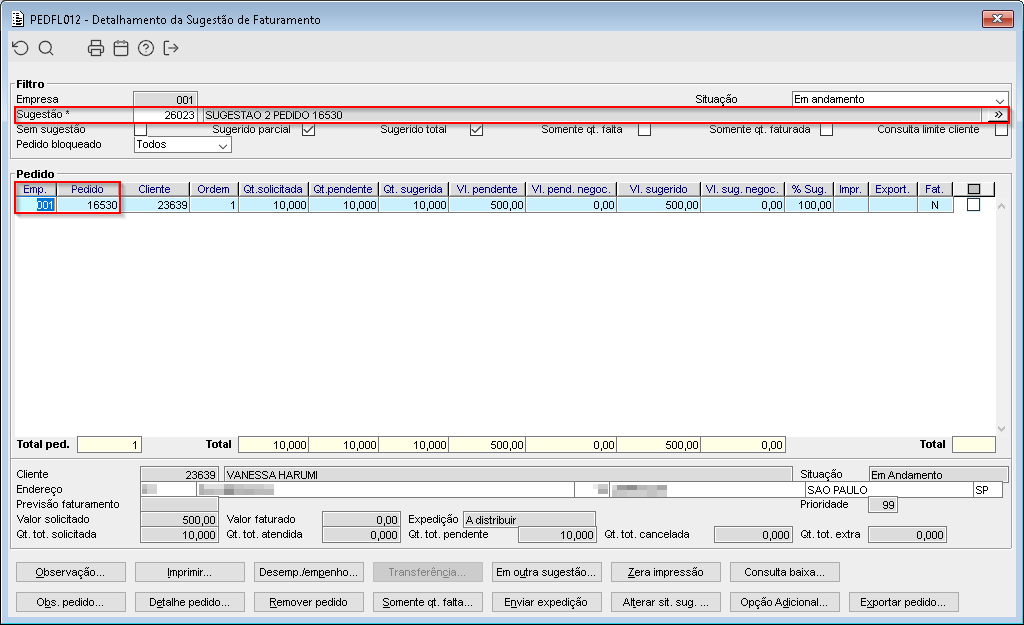Check the row checkbox for pedido 16530
1024x625 pixels.
973,205
